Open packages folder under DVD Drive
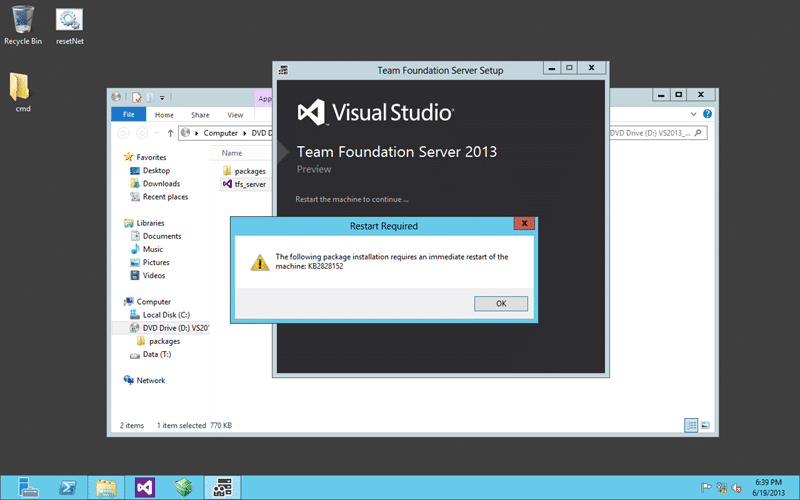The width and height of the screenshot is (800, 500). [x=159, y=341]
